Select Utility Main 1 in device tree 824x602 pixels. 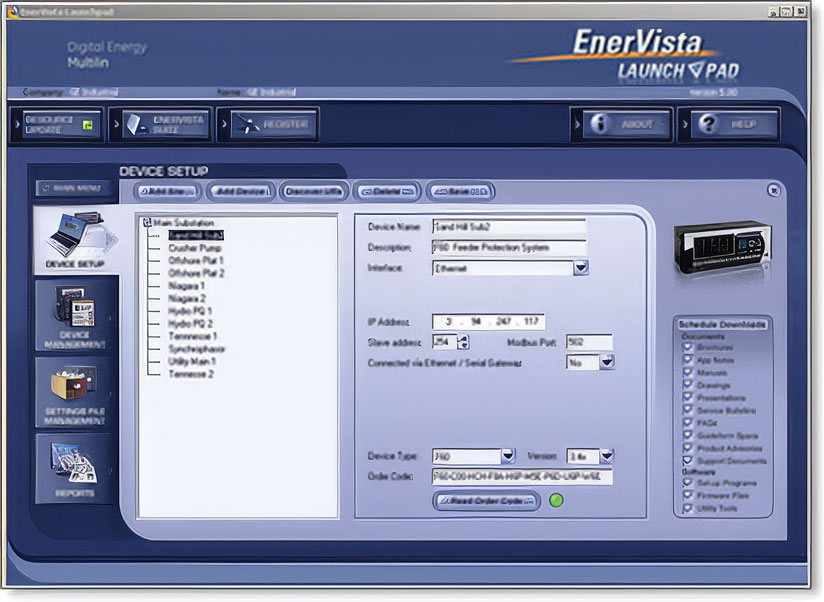pos(192,361)
